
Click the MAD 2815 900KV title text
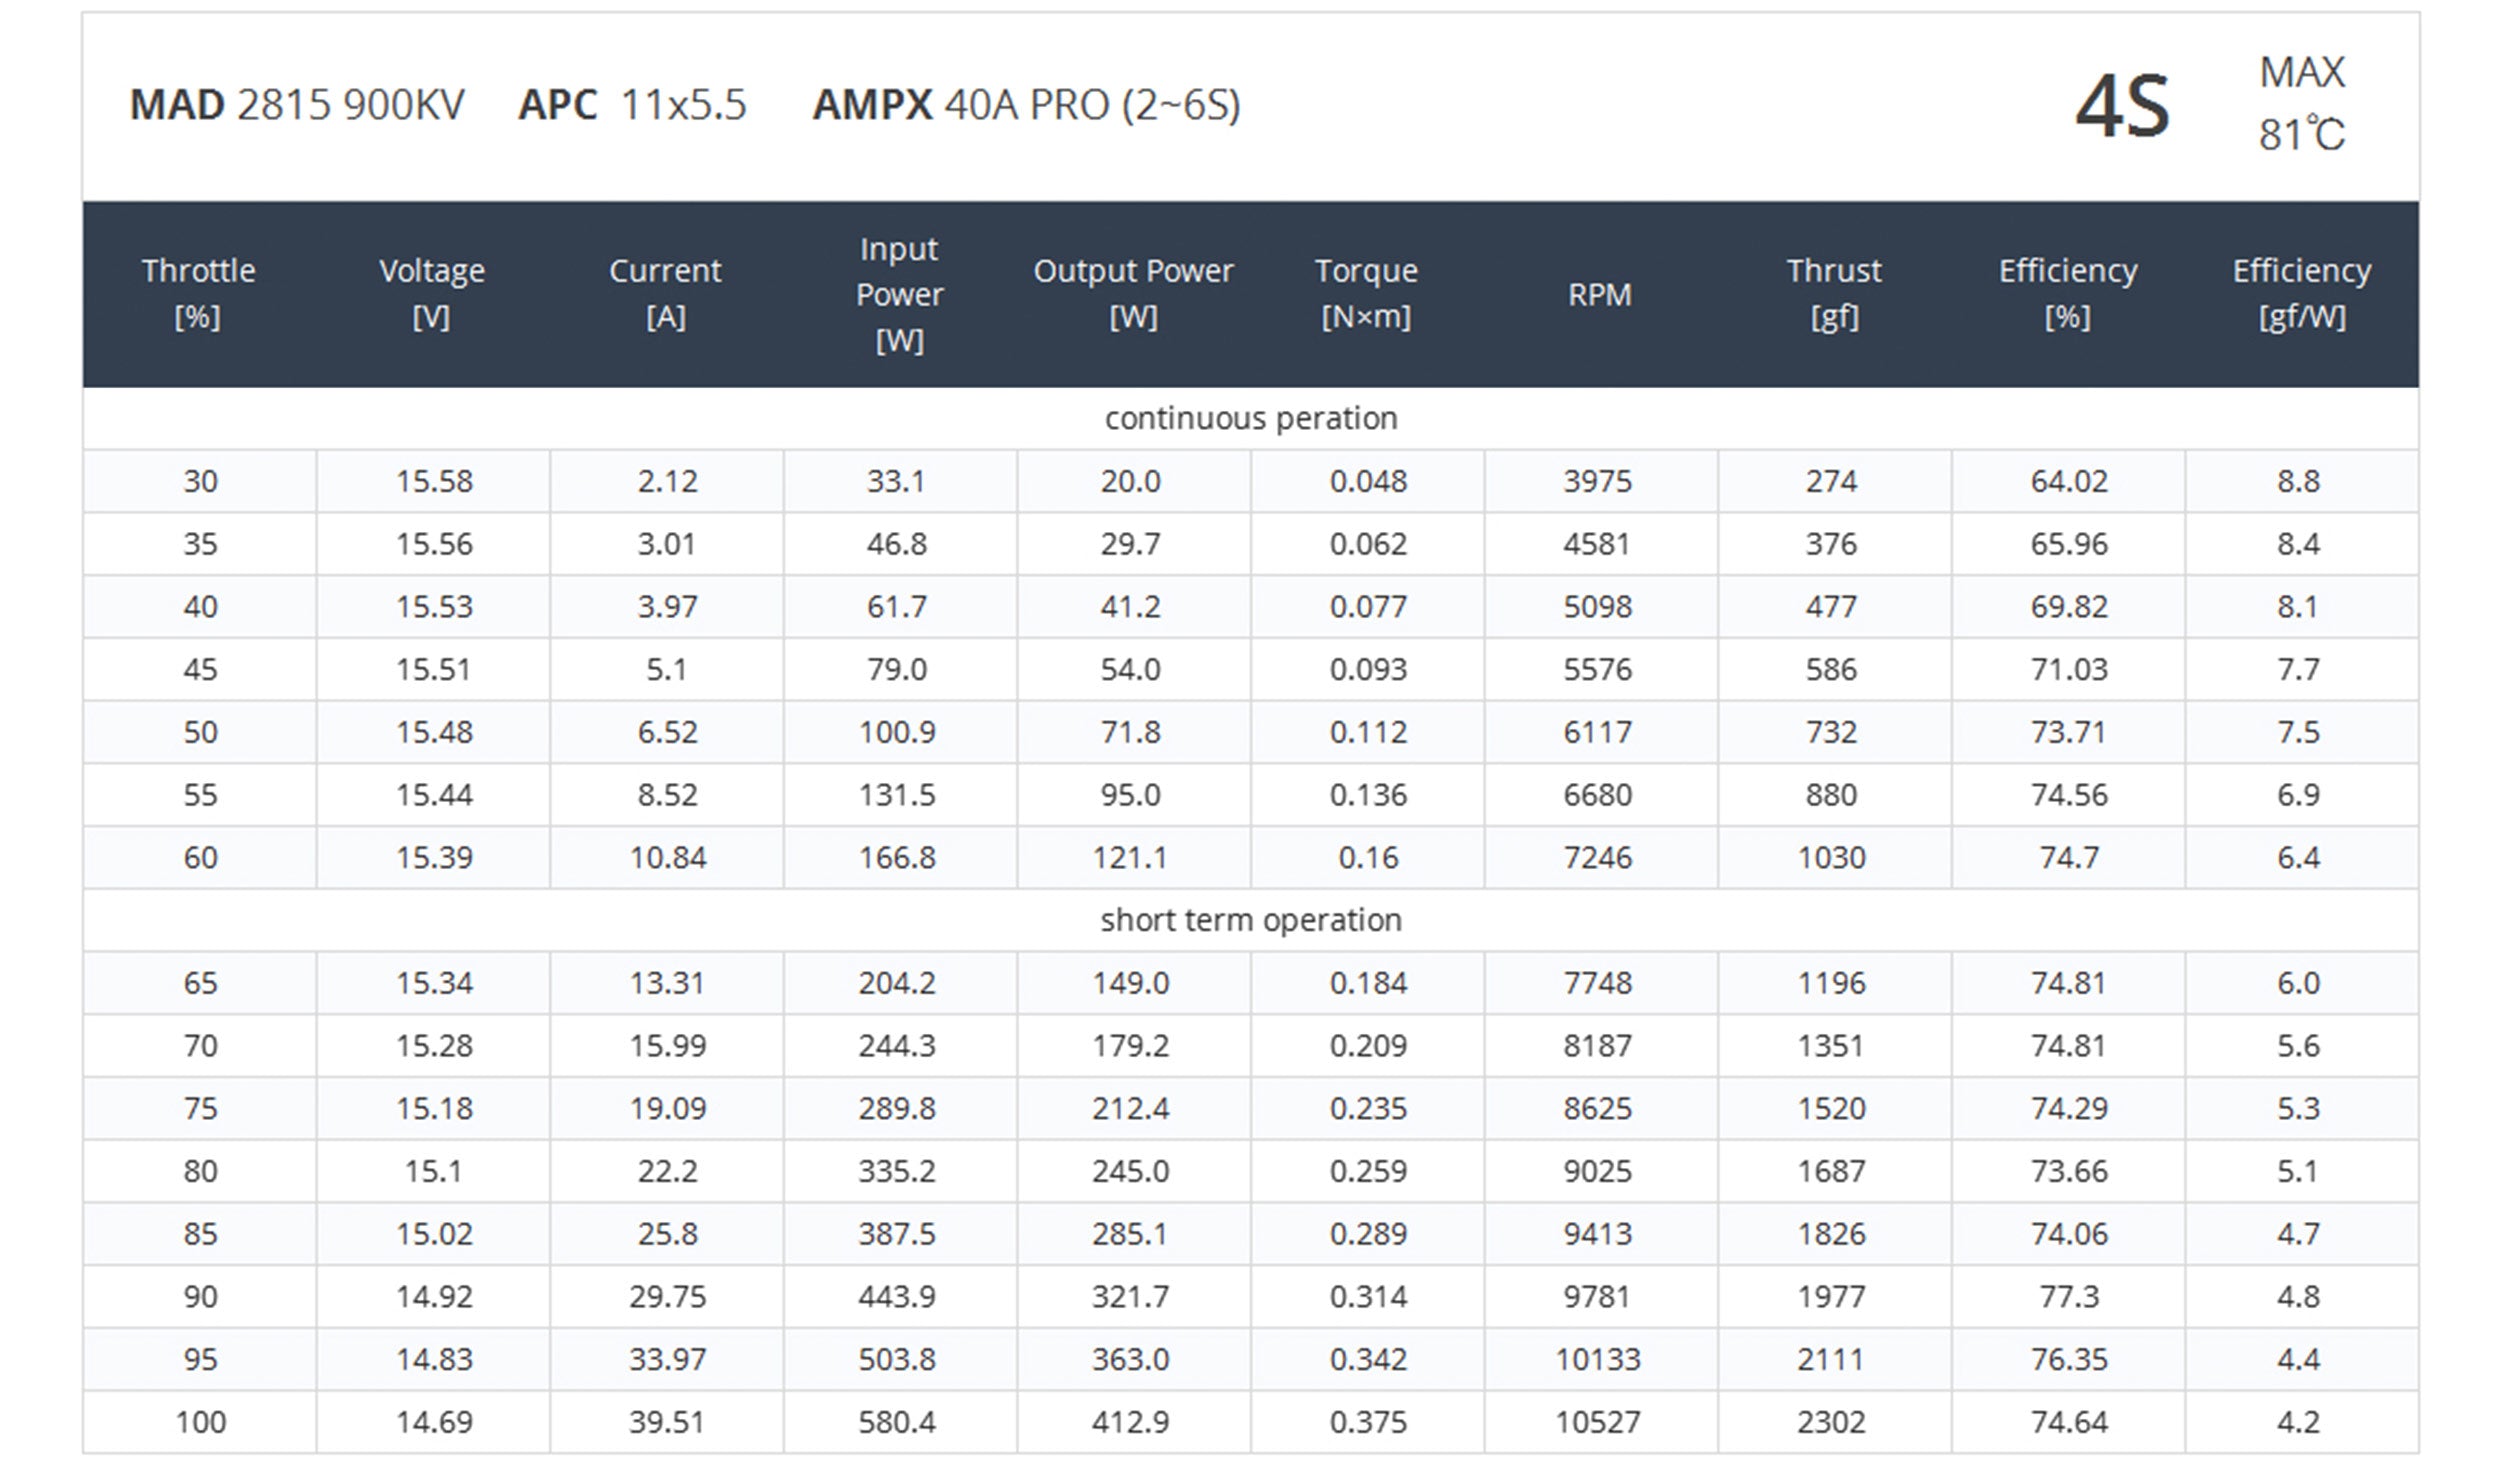coord(297,105)
